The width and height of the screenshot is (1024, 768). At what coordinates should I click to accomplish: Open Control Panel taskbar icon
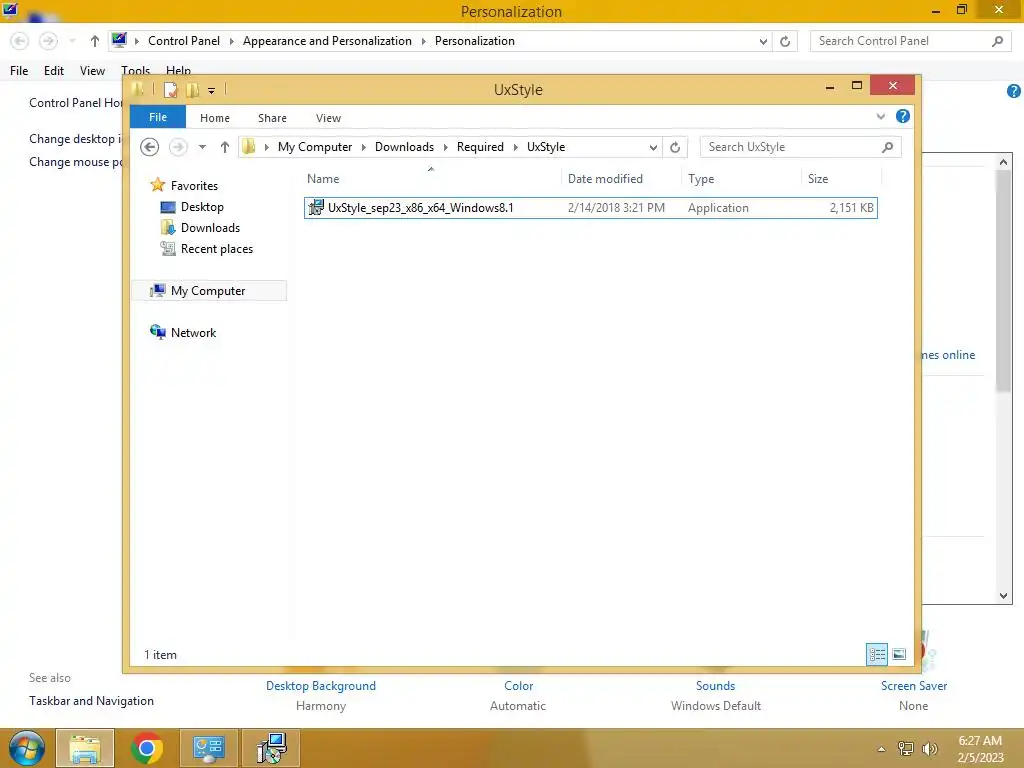208,748
